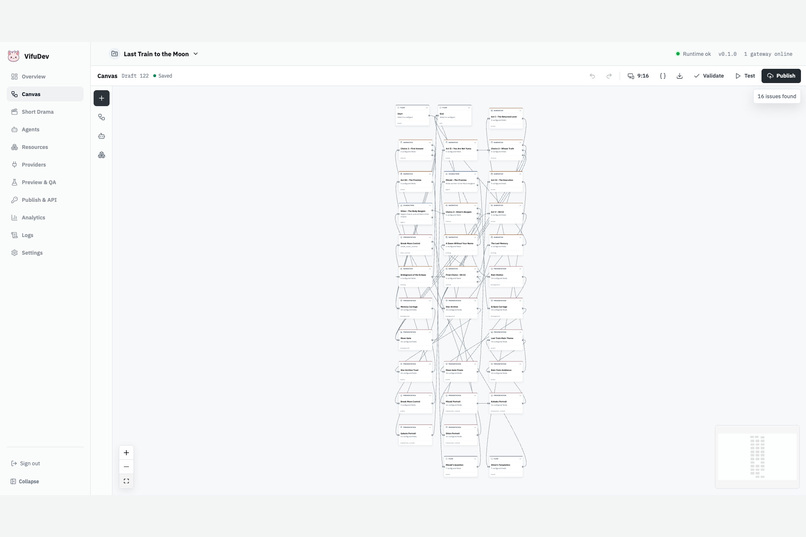This screenshot has width=806, height=537.
Task: Click the Validate button
Action: pos(709,76)
